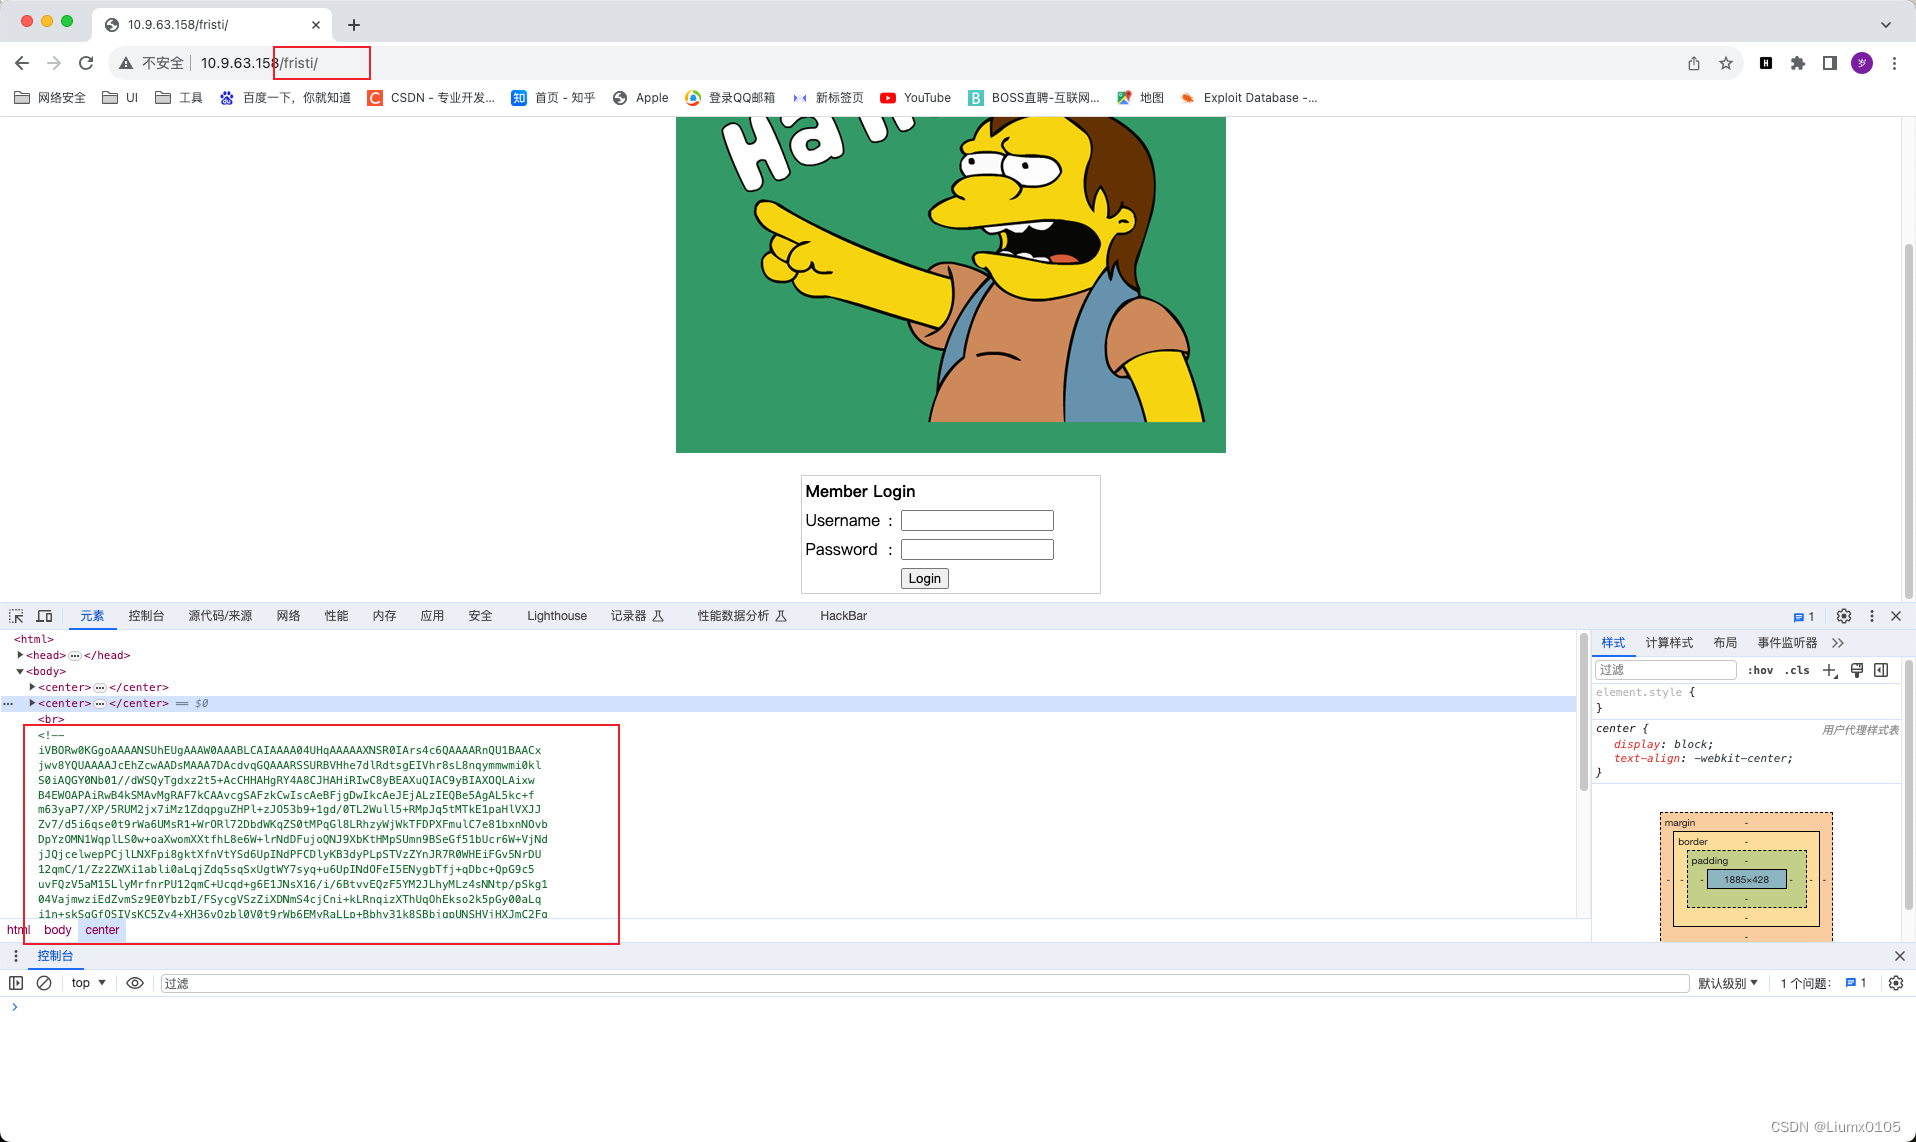
Task: Open the tab search dropdown arrow
Action: tap(1886, 25)
